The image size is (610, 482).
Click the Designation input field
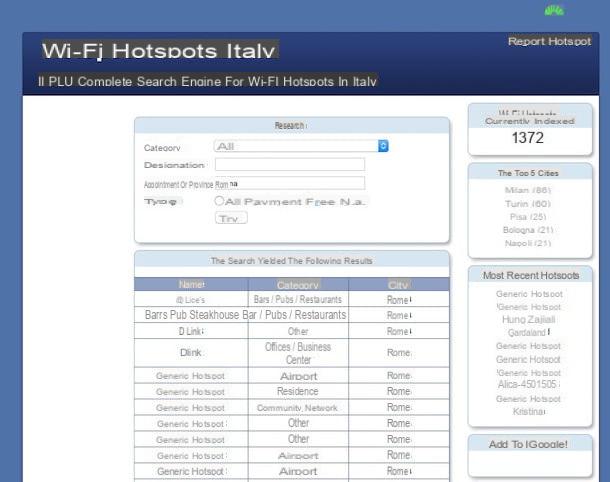290,164
